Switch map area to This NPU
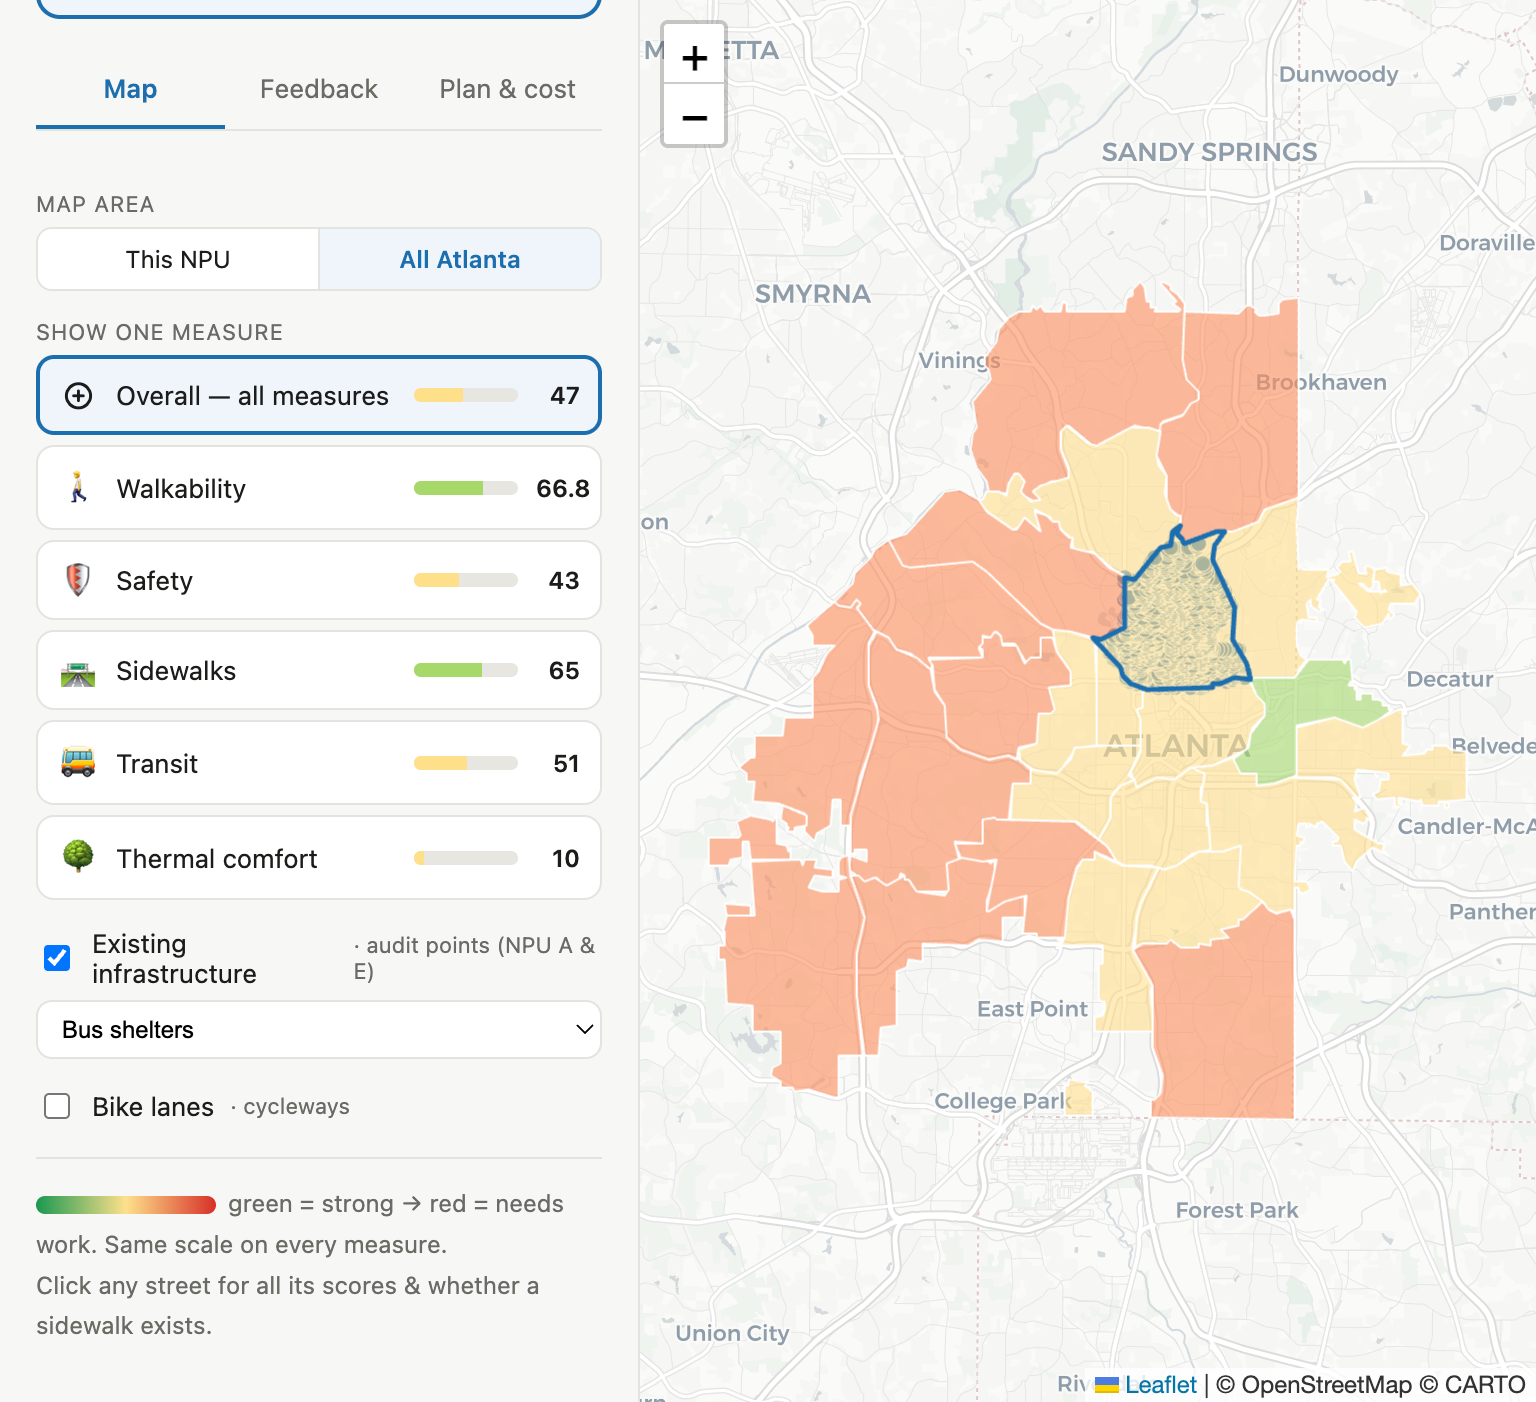The image size is (1536, 1402). (178, 259)
